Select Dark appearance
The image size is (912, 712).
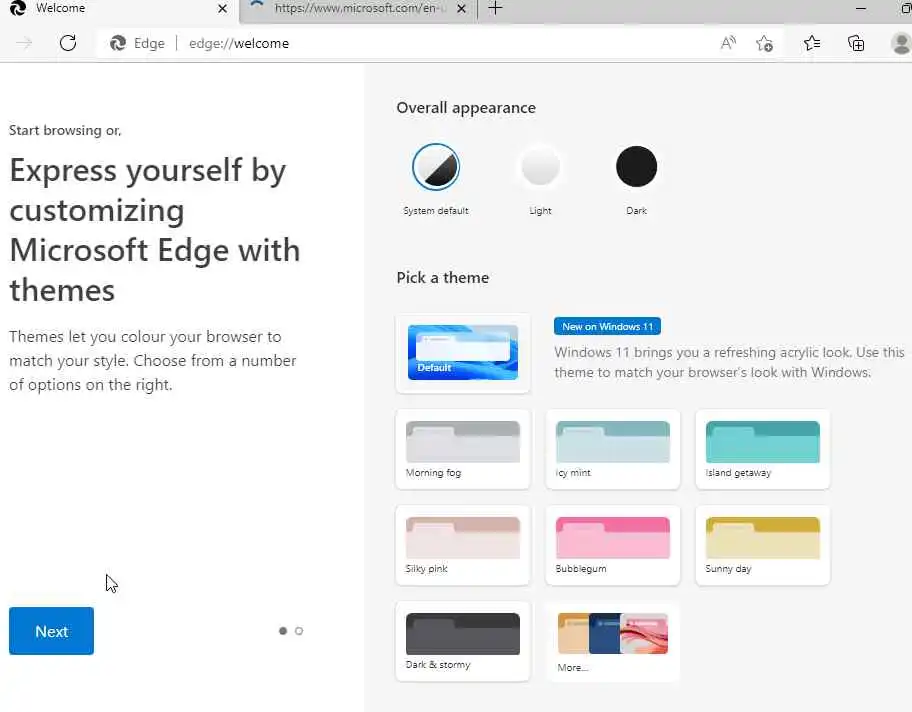[x=636, y=167]
